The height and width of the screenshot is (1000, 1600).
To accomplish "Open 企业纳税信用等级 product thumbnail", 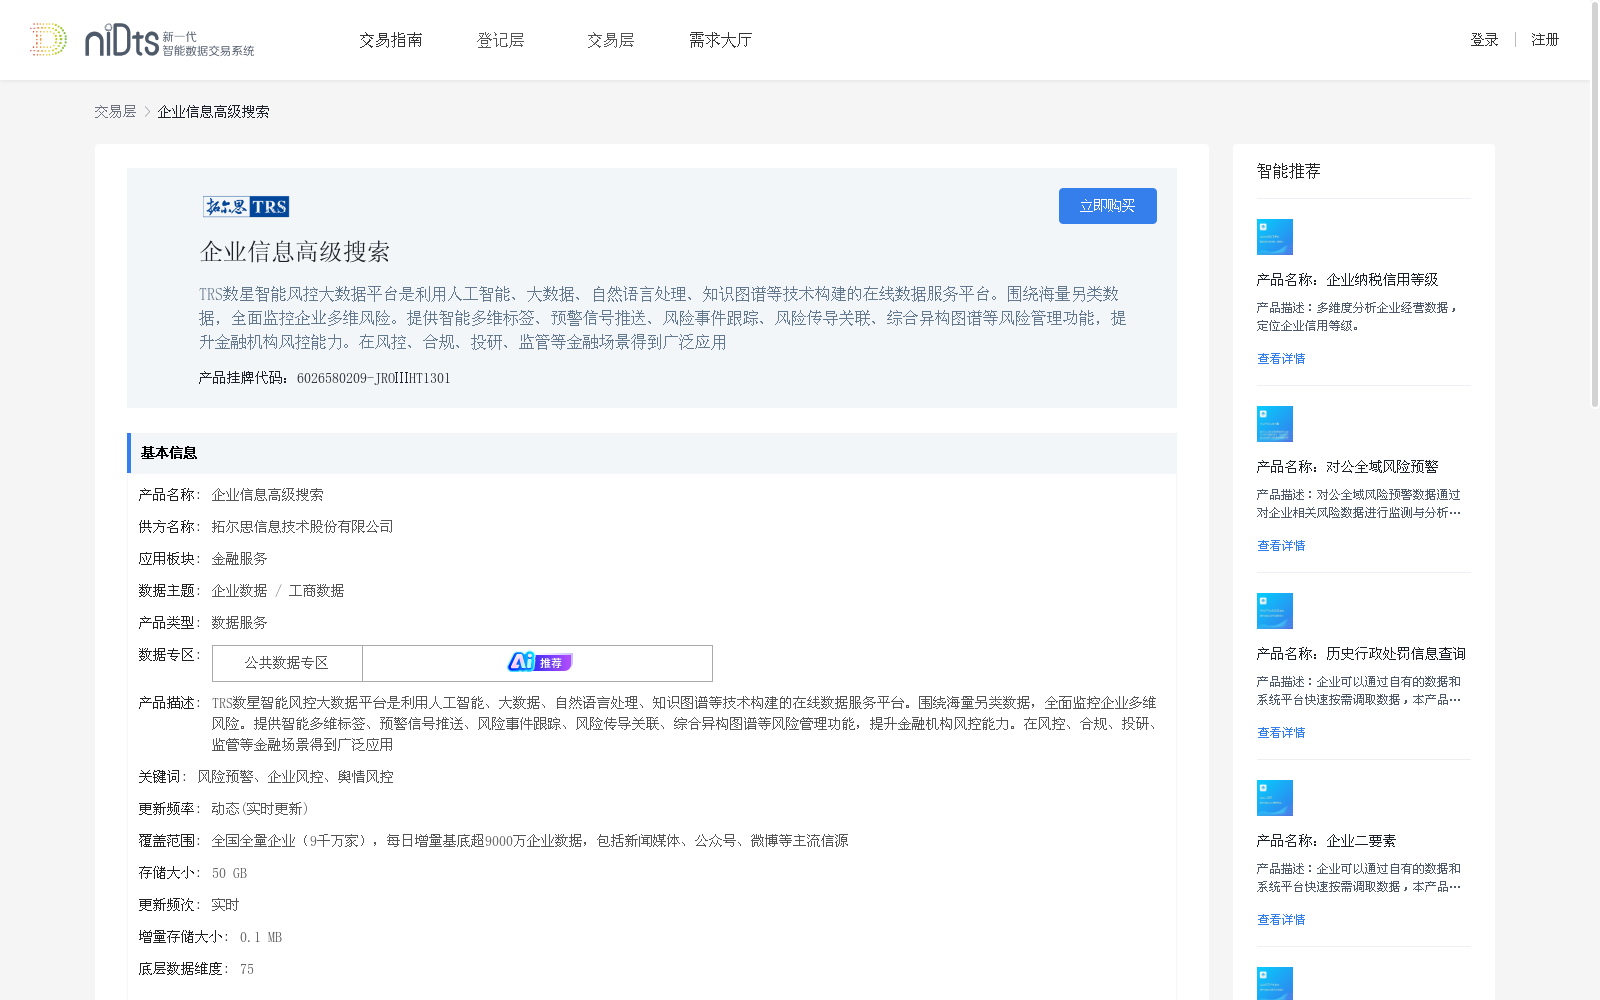I will click(1275, 237).
